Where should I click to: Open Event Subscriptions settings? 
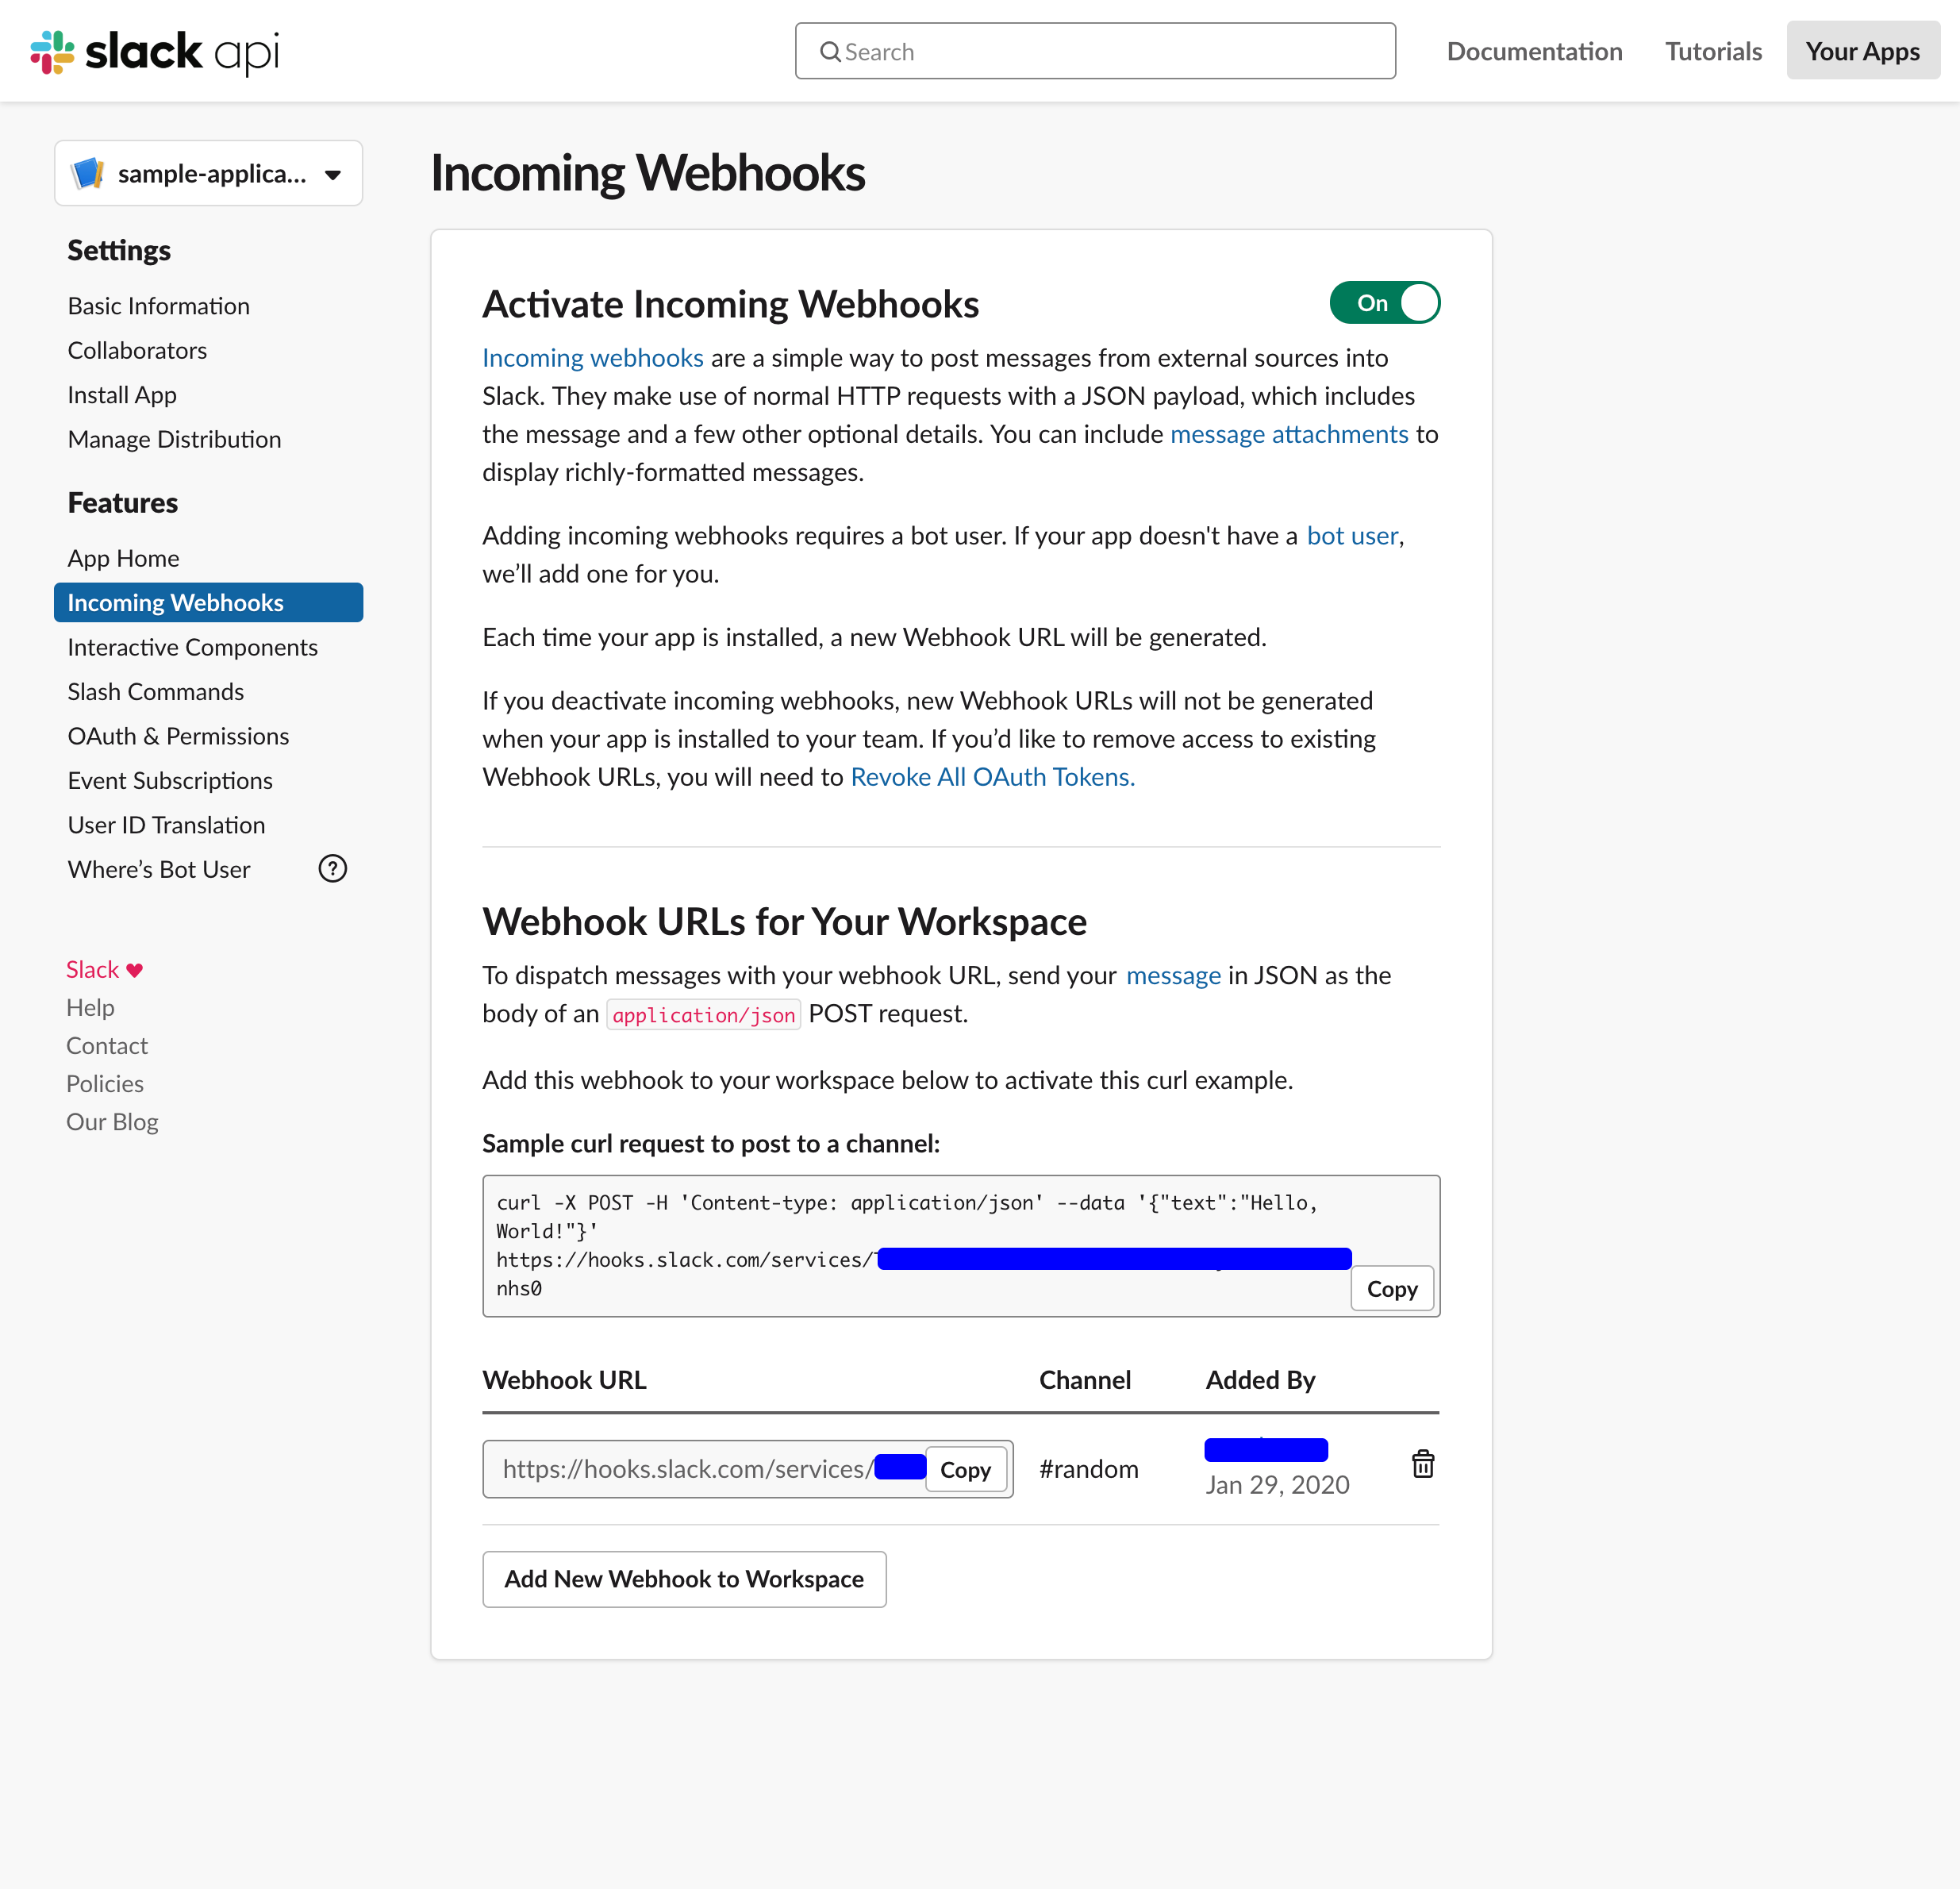click(x=170, y=780)
